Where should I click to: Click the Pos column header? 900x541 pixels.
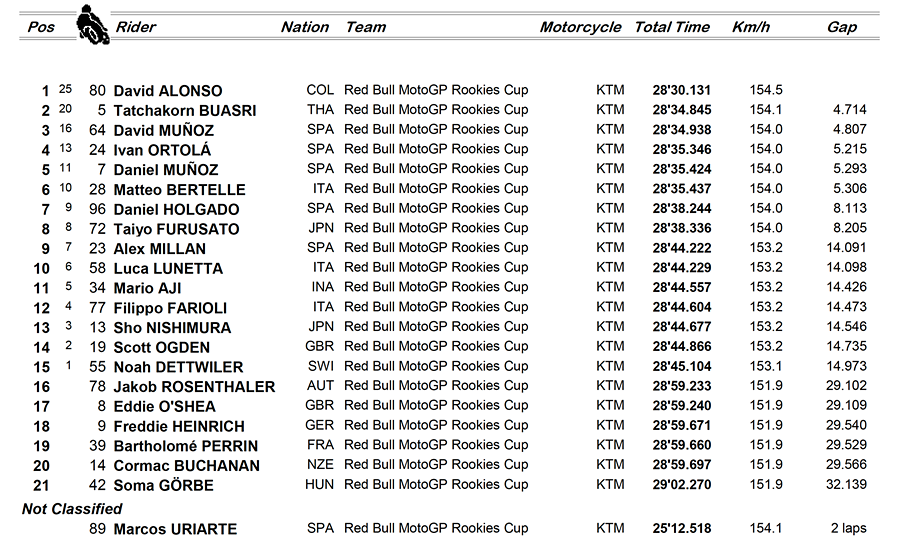41,27
